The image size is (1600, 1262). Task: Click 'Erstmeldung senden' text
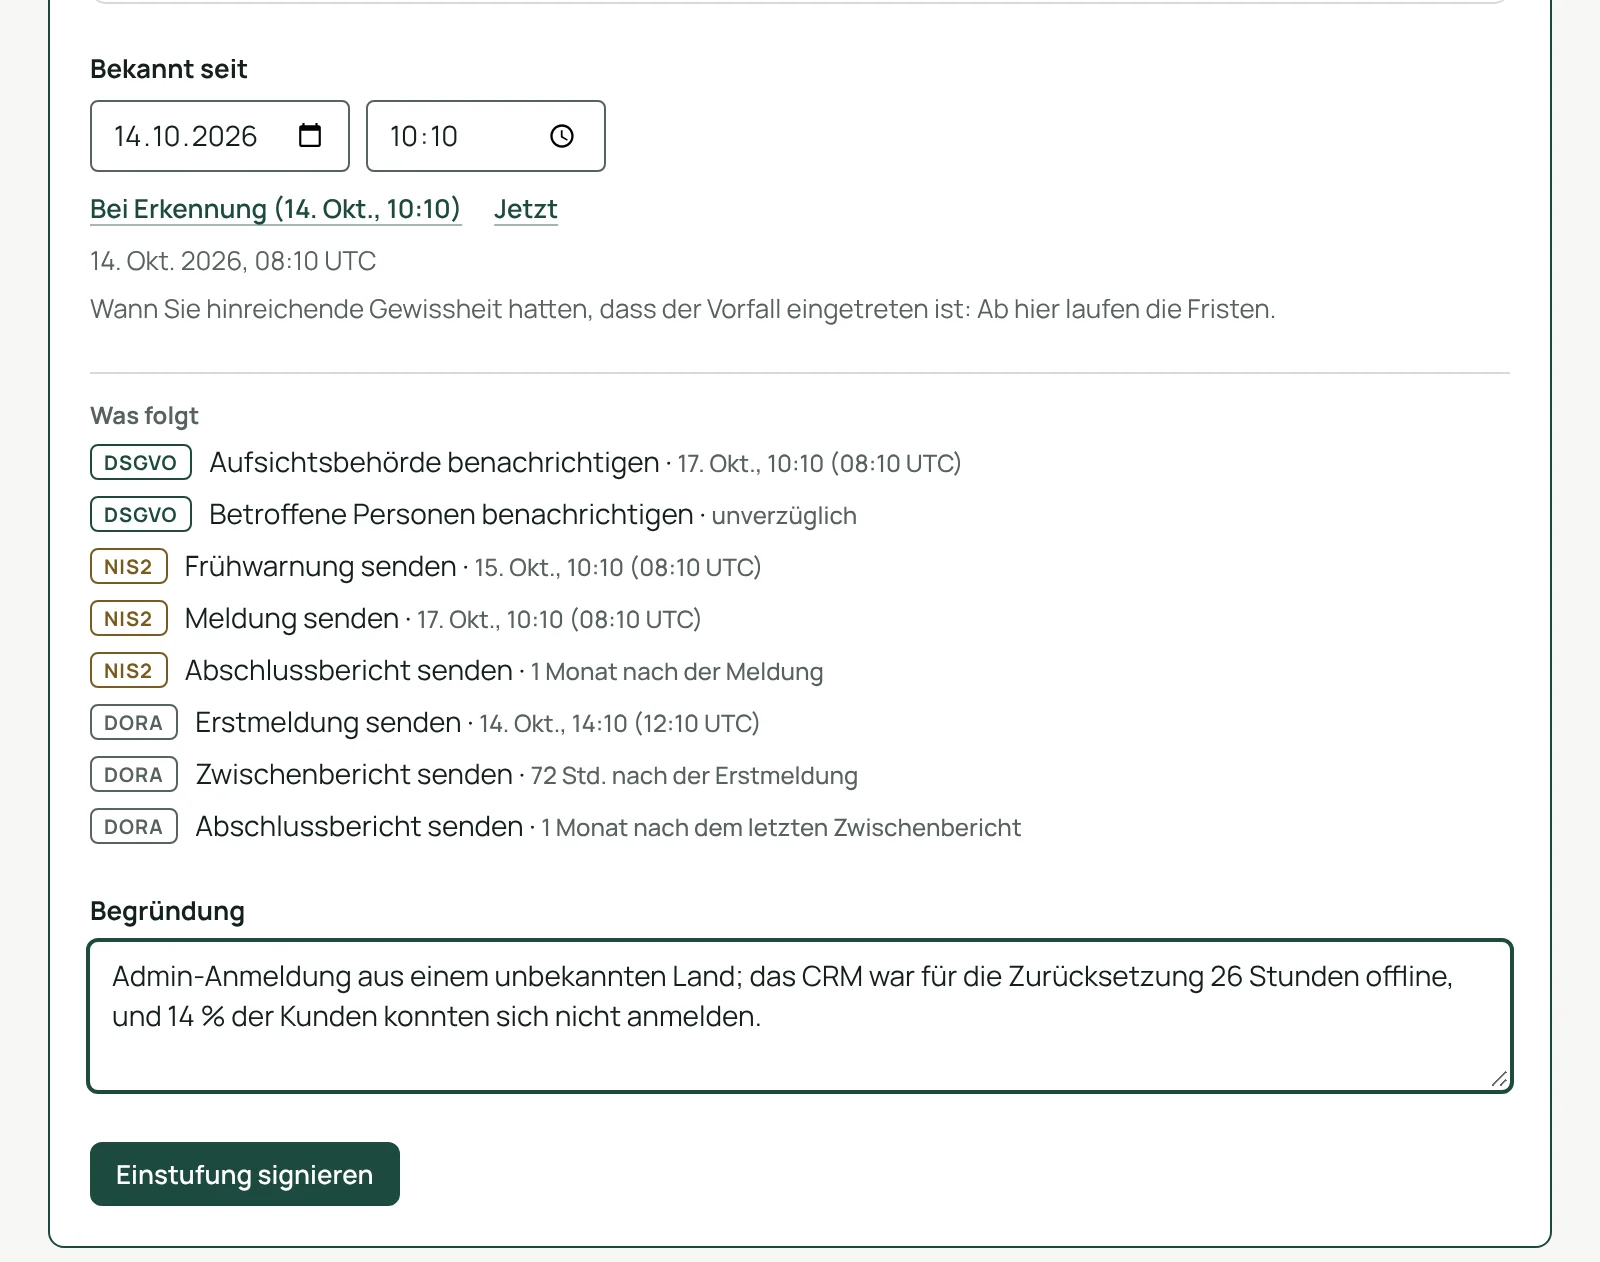coord(328,723)
